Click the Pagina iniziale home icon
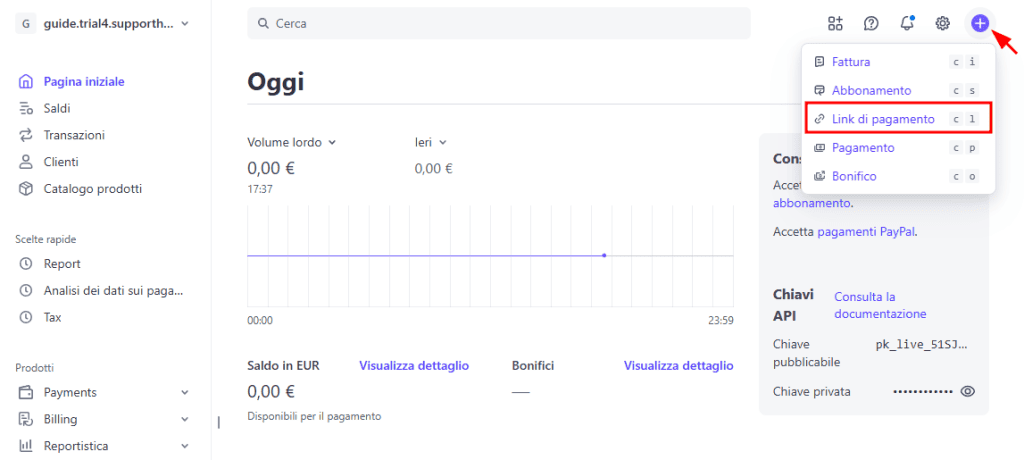 [25, 82]
